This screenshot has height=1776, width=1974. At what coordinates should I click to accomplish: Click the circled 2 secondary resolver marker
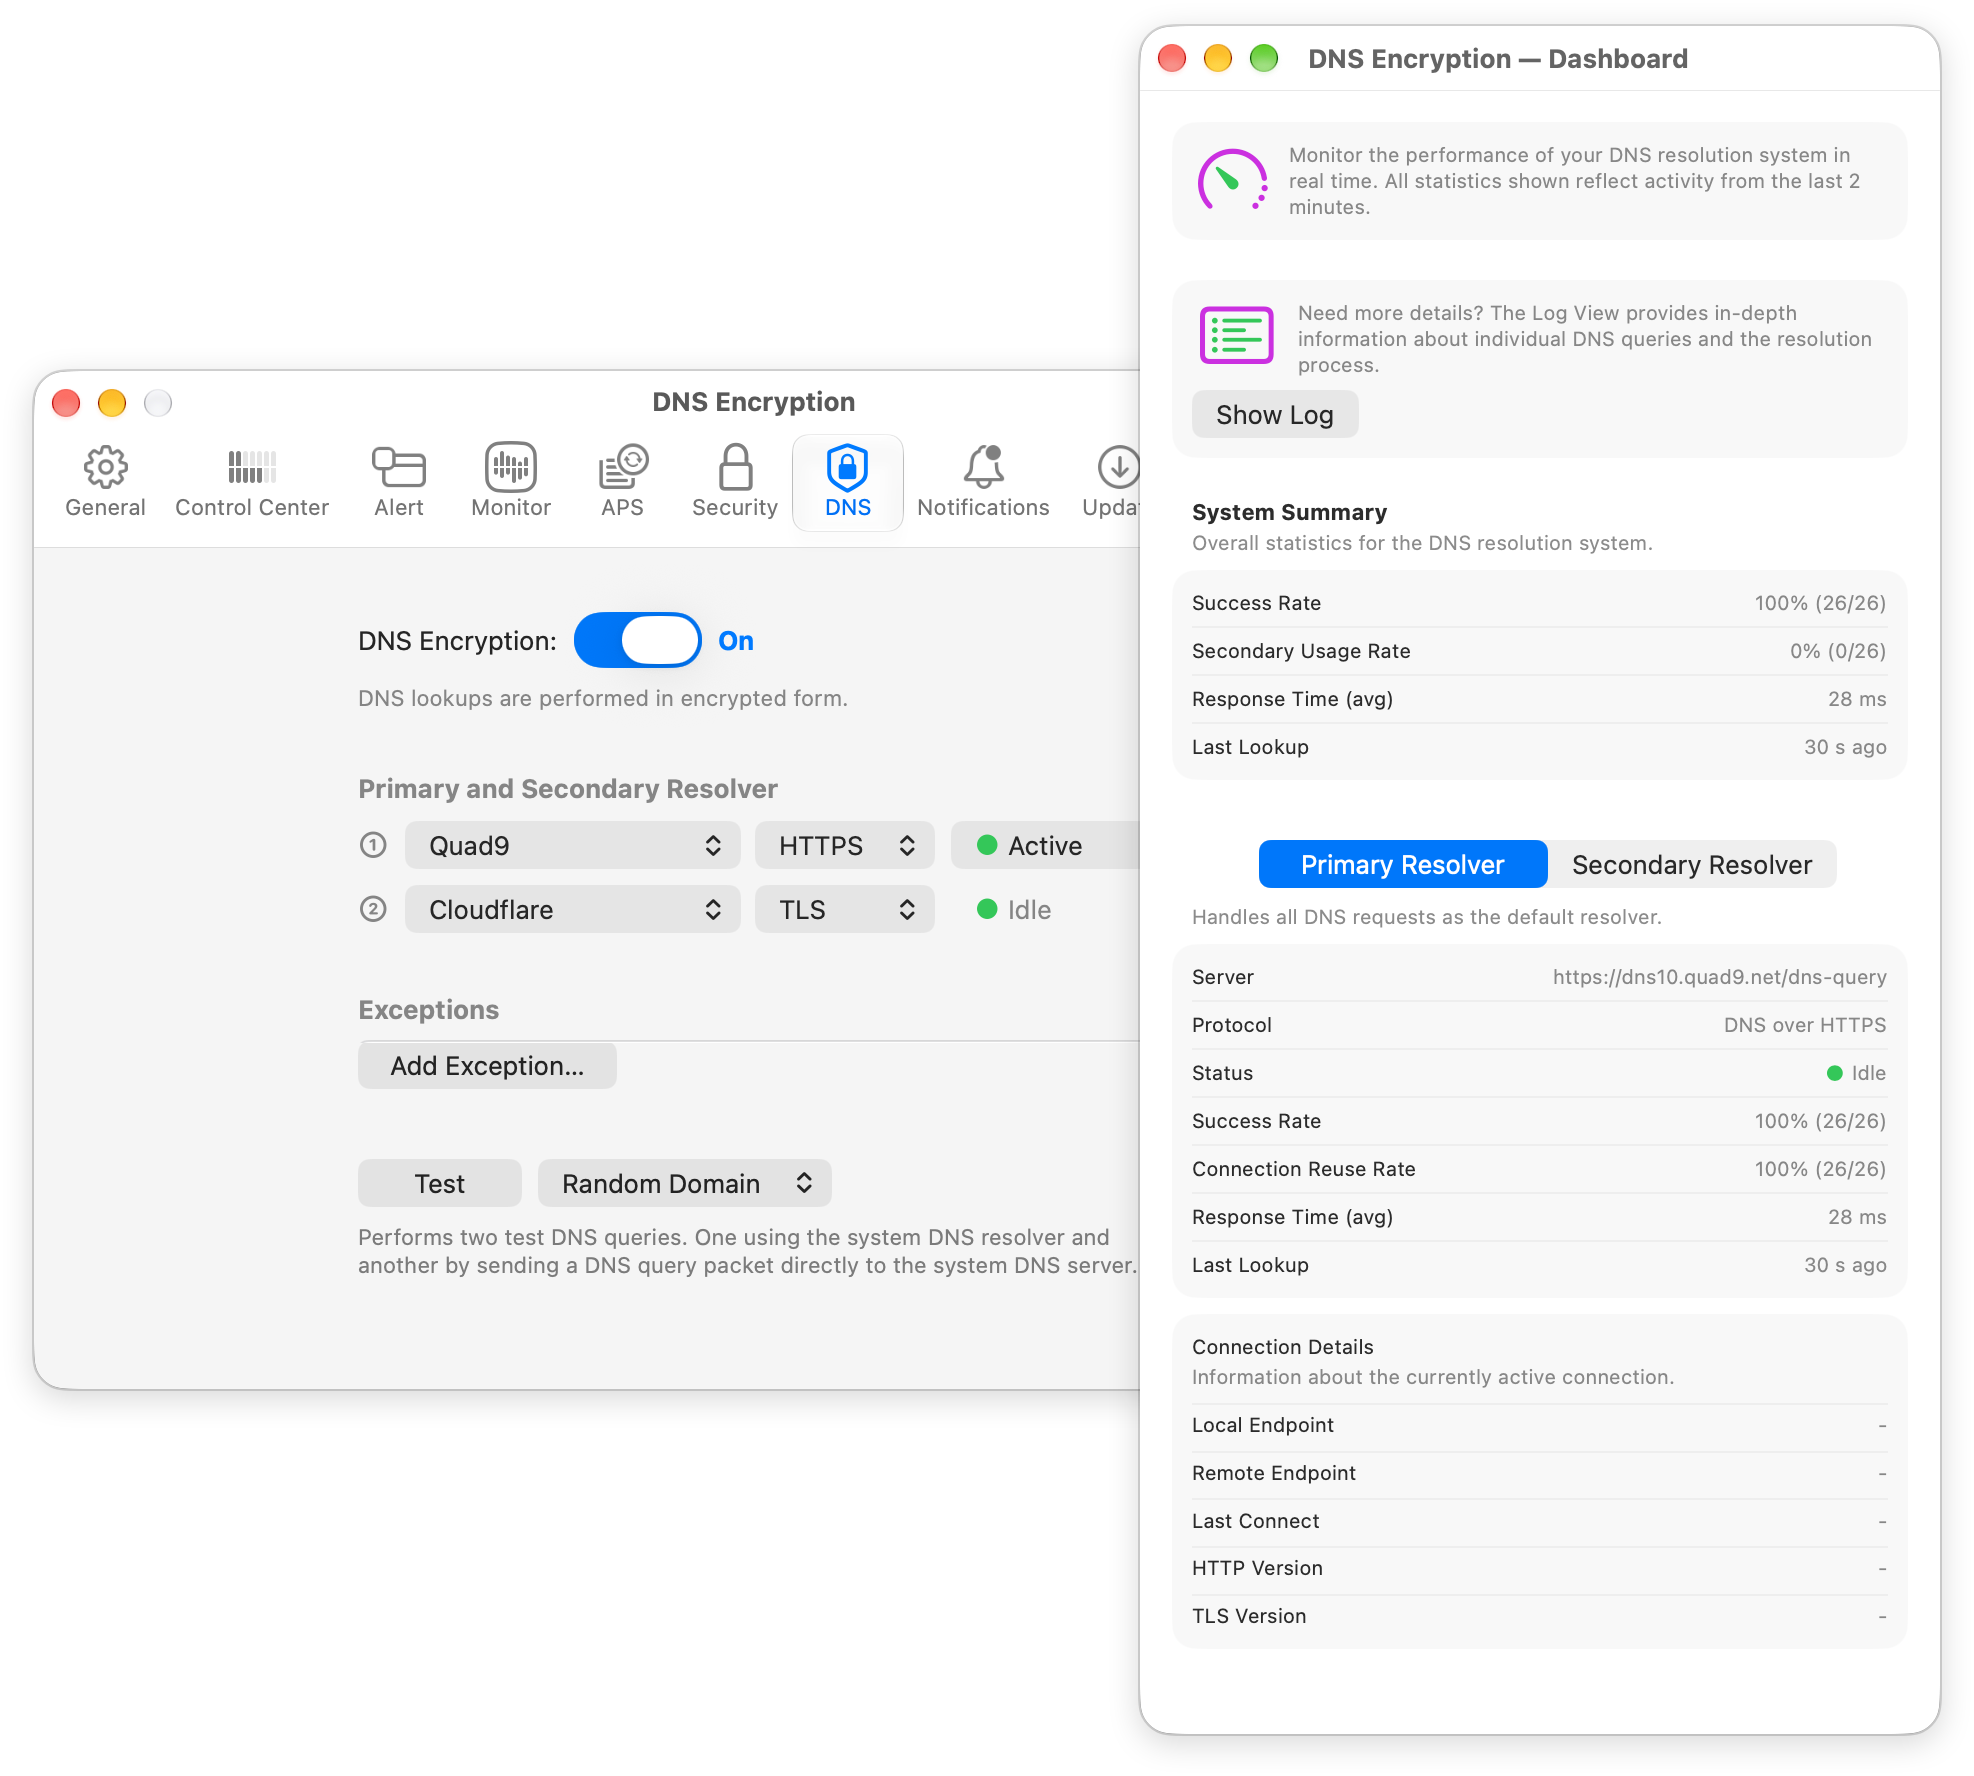pyautogui.click(x=373, y=909)
